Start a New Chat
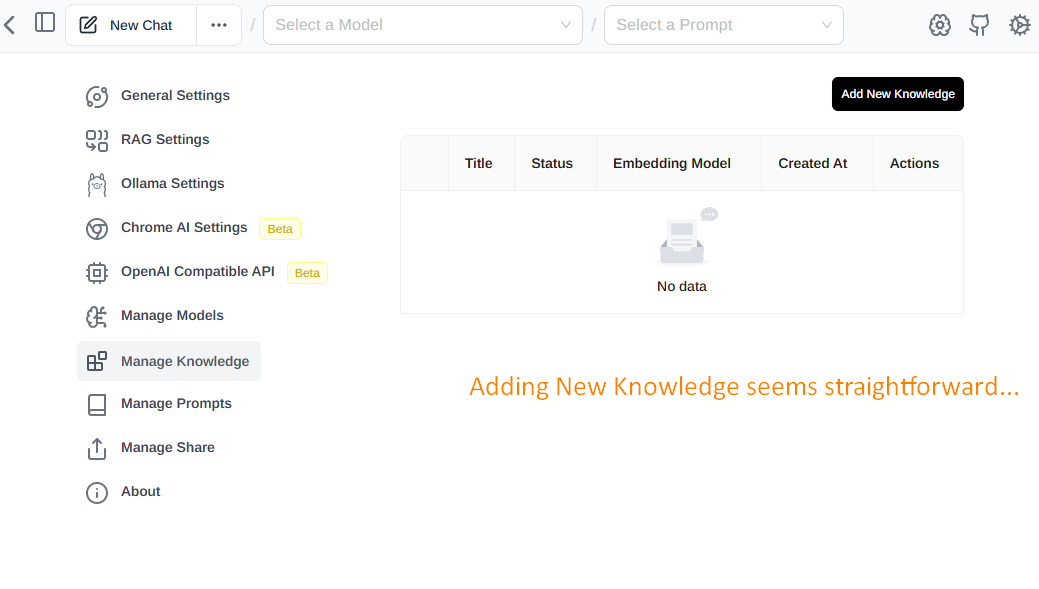Screen dimensions: 1039x589 [130, 25]
